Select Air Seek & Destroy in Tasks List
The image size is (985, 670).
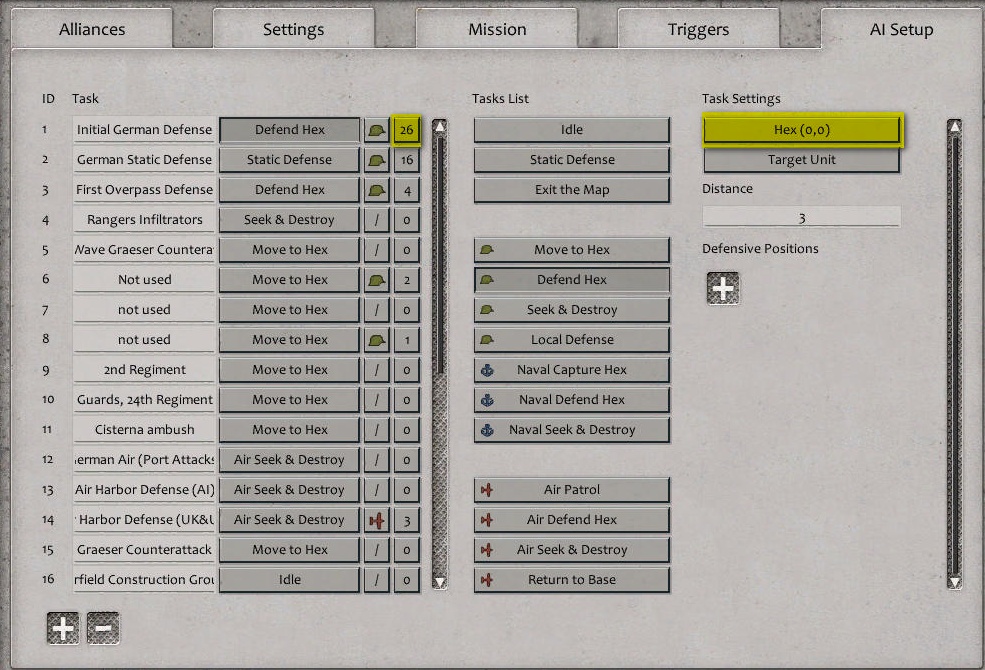pos(572,550)
